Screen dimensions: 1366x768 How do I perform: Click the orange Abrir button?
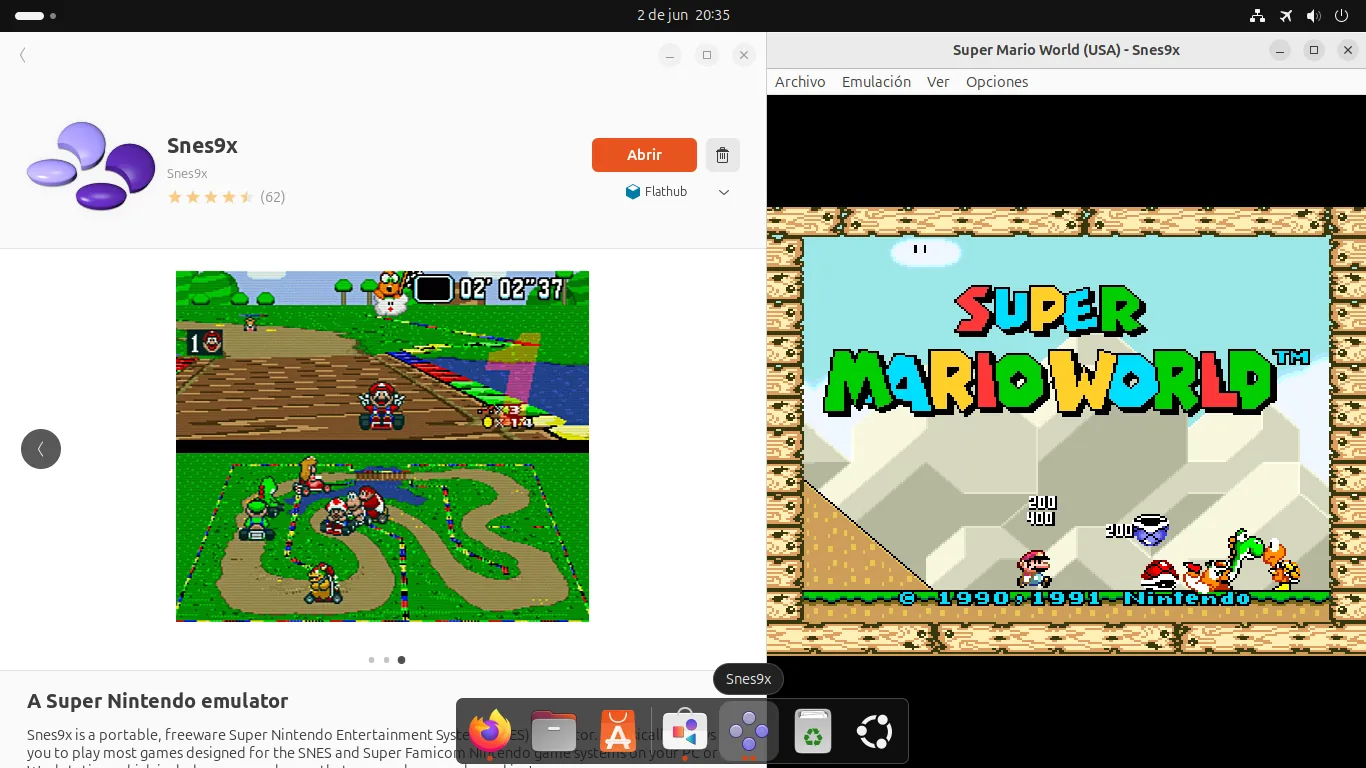[x=644, y=155]
